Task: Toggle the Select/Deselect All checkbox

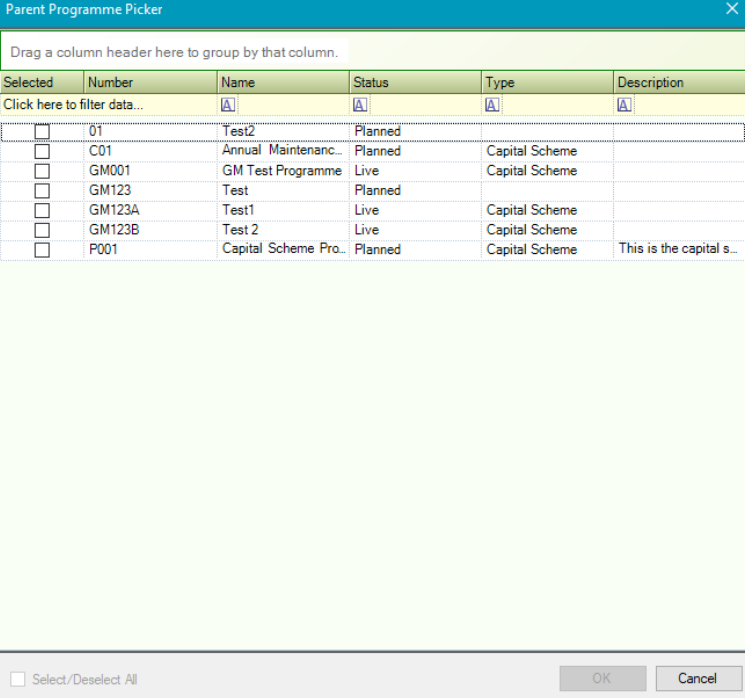Action: [18, 679]
